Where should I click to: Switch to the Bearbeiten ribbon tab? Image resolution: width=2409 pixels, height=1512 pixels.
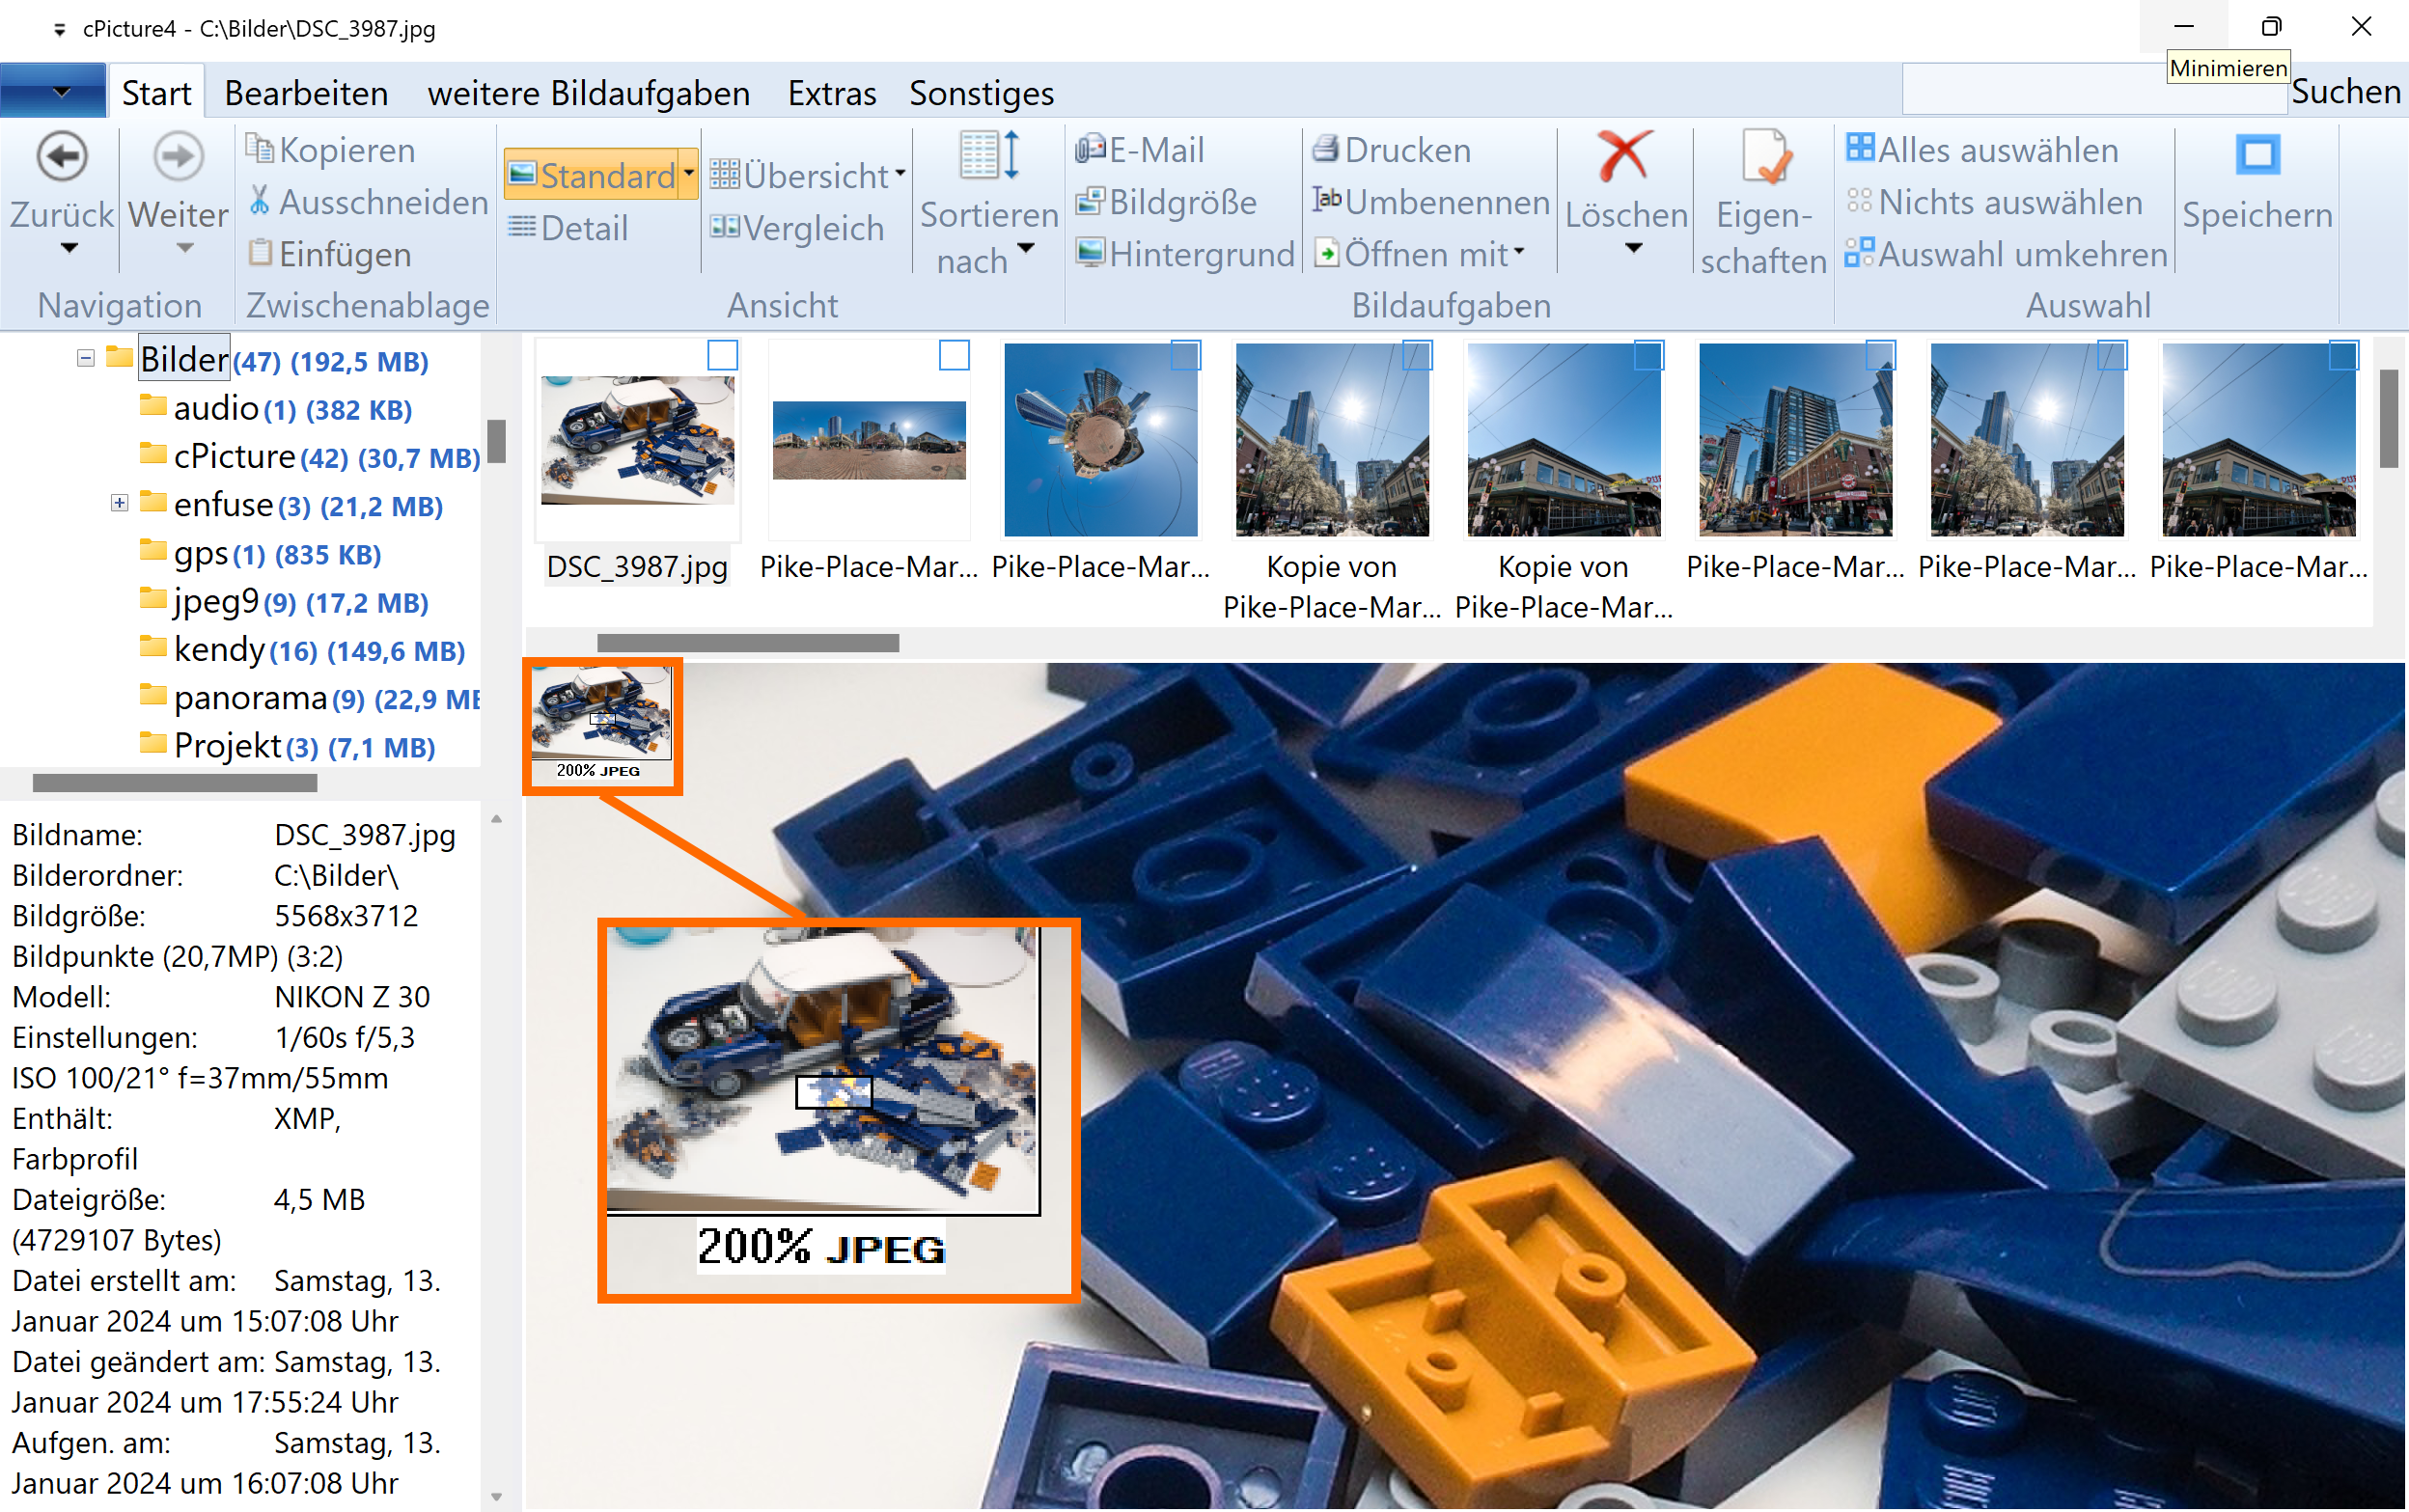306,93
